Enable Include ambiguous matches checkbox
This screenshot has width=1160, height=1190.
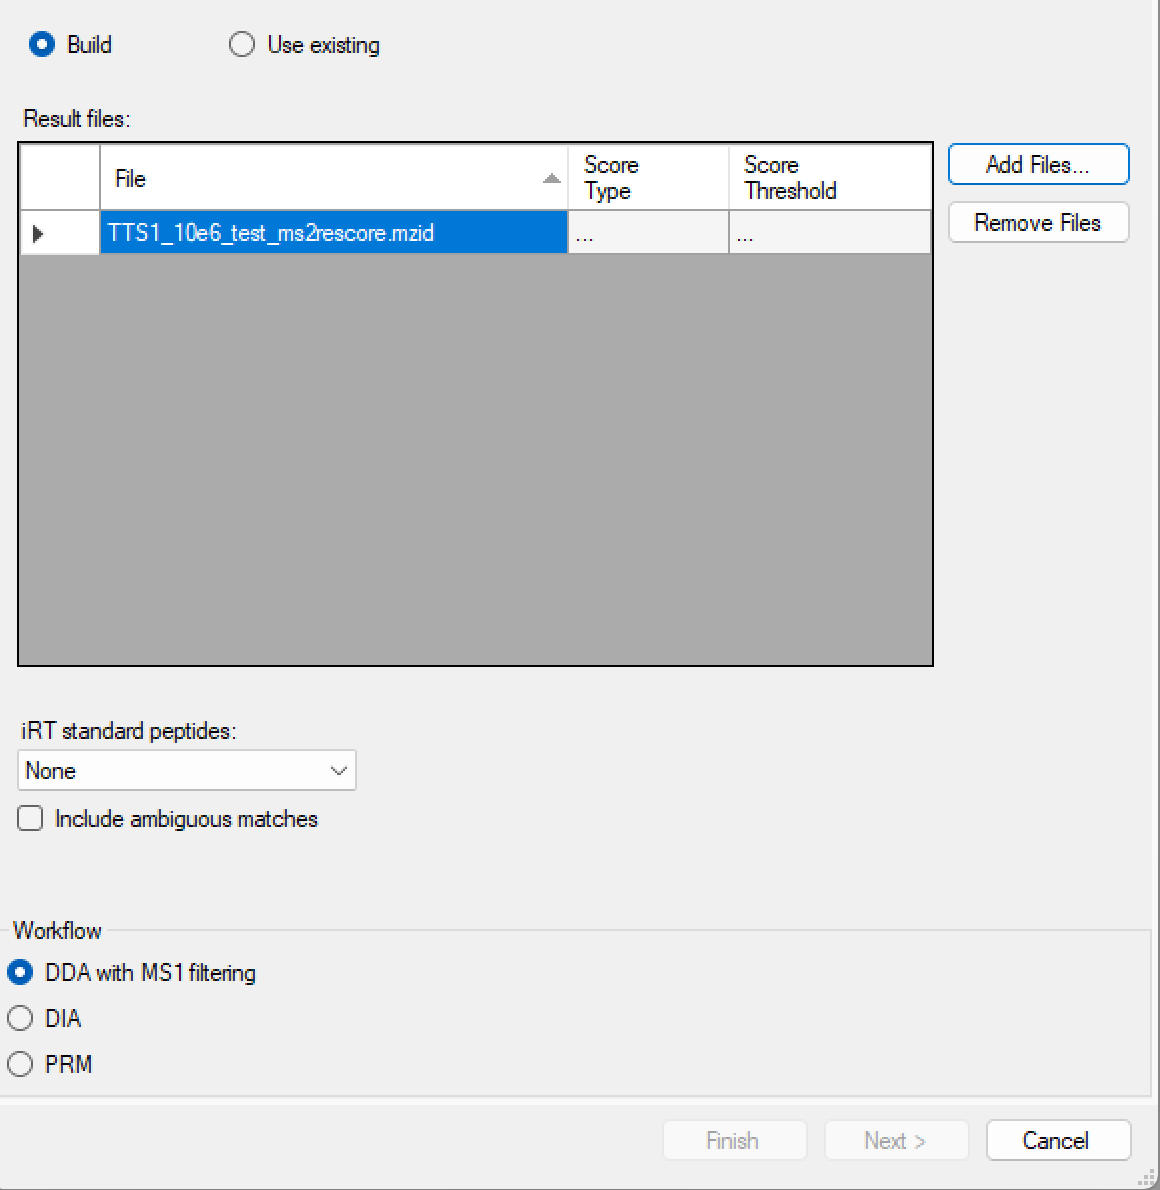click(31, 819)
